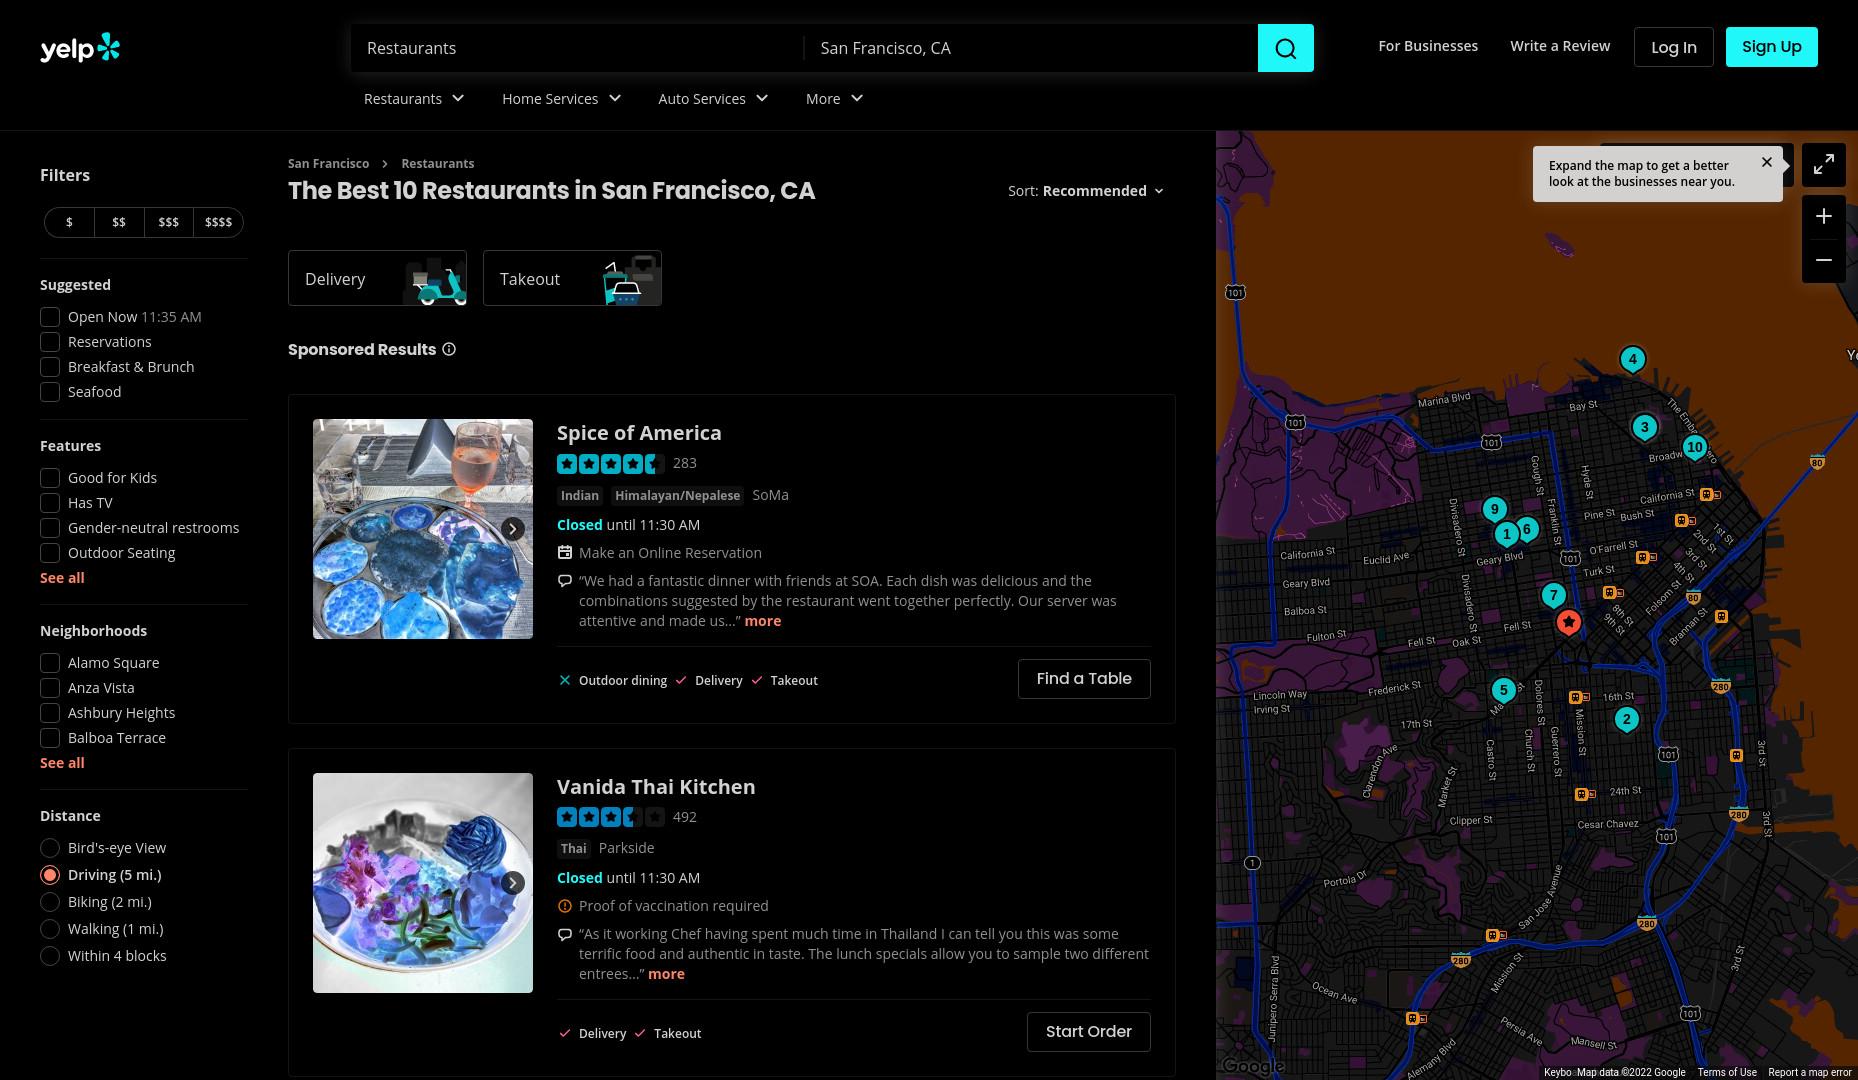Open Vanida Thai Kitchen listing title
Image resolution: width=1858 pixels, height=1080 pixels.
(656, 787)
